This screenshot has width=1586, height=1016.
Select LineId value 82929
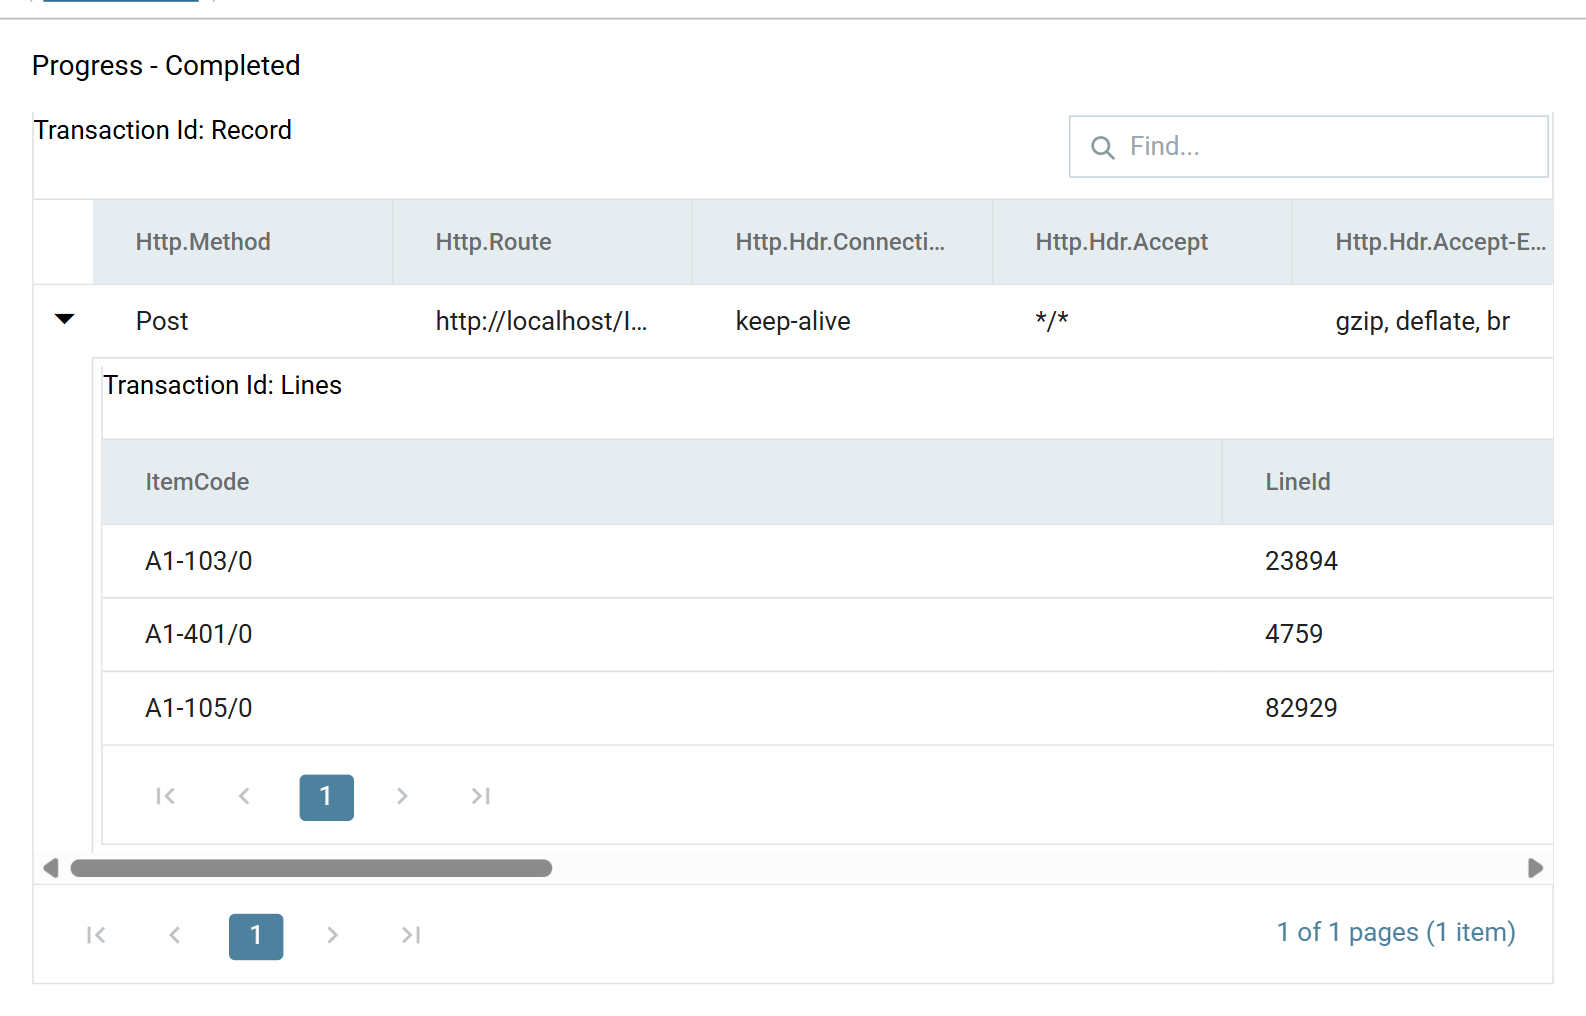1301,708
